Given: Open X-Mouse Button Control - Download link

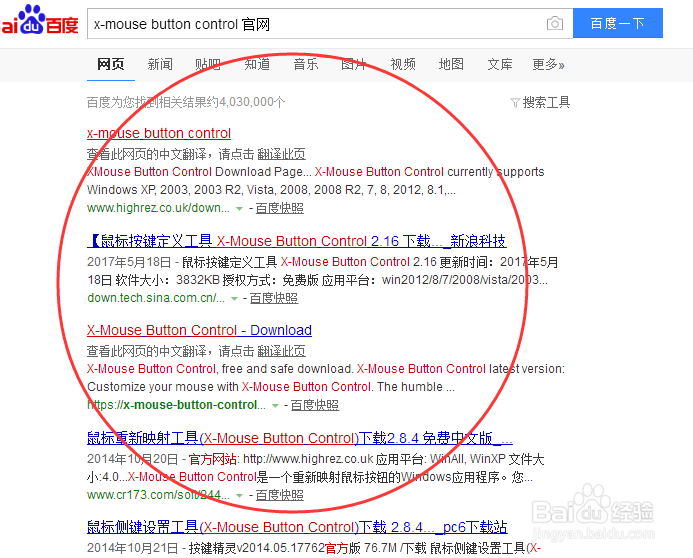Looking at the screenshot, I should 199,330.
